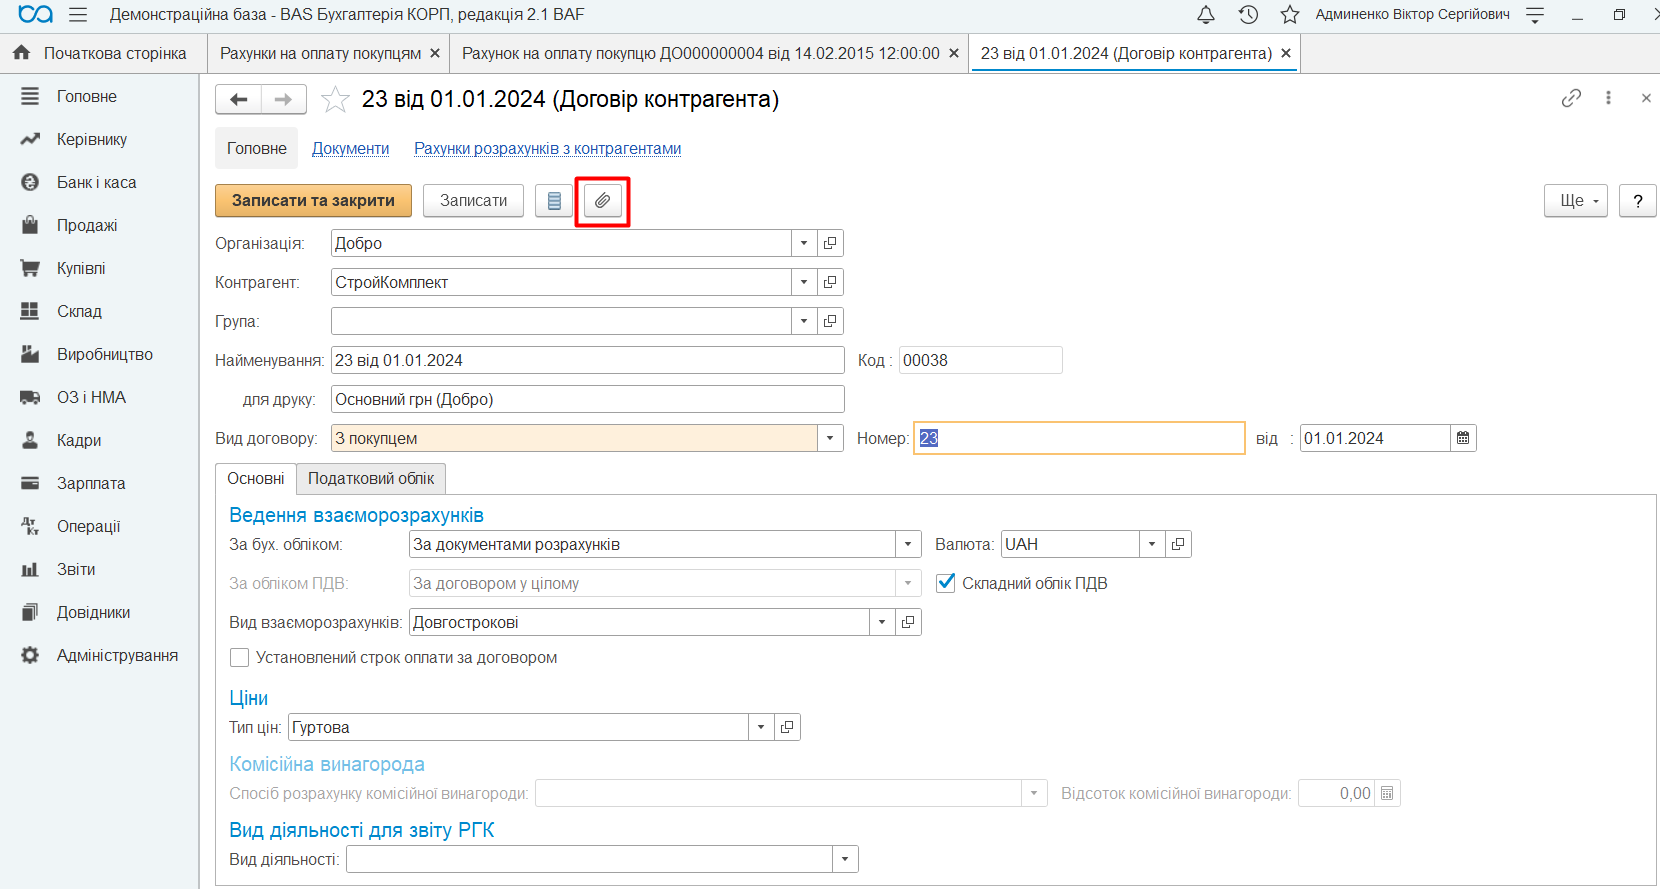Copy link to this contract
The image size is (1660, 889).
1571,98
